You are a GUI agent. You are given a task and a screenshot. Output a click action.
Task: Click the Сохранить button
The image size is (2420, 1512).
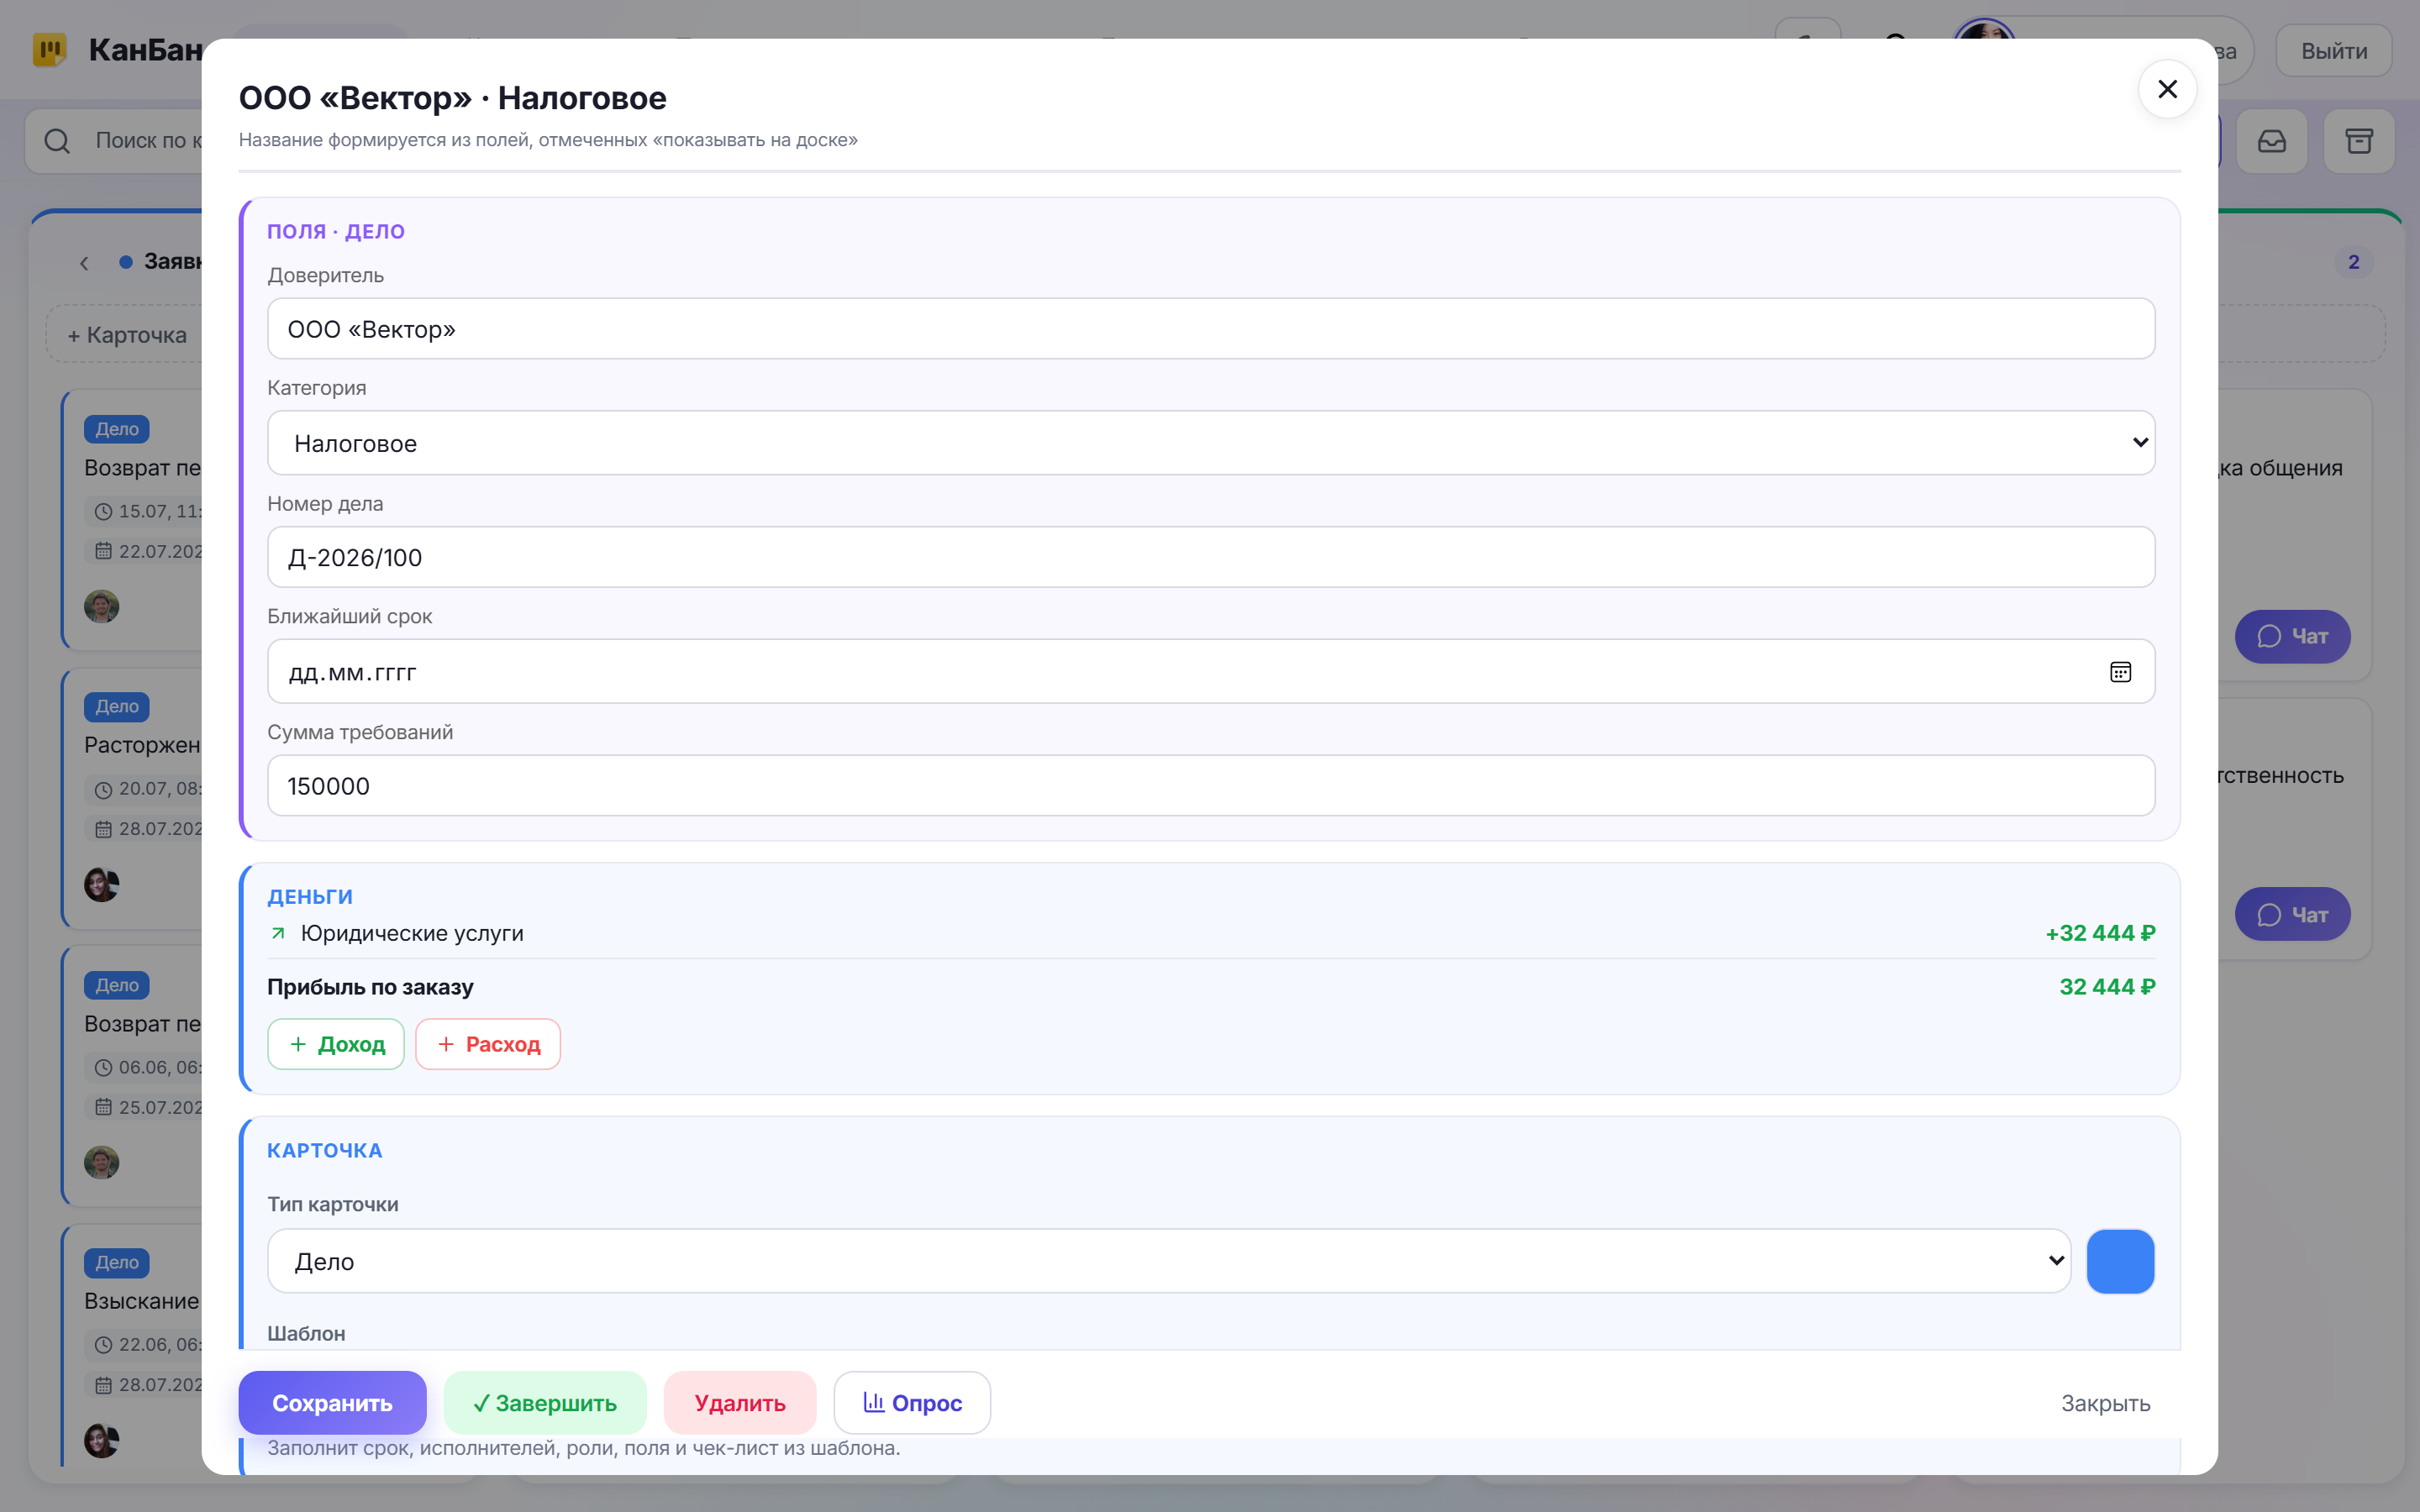click(x=332, y=1403)
